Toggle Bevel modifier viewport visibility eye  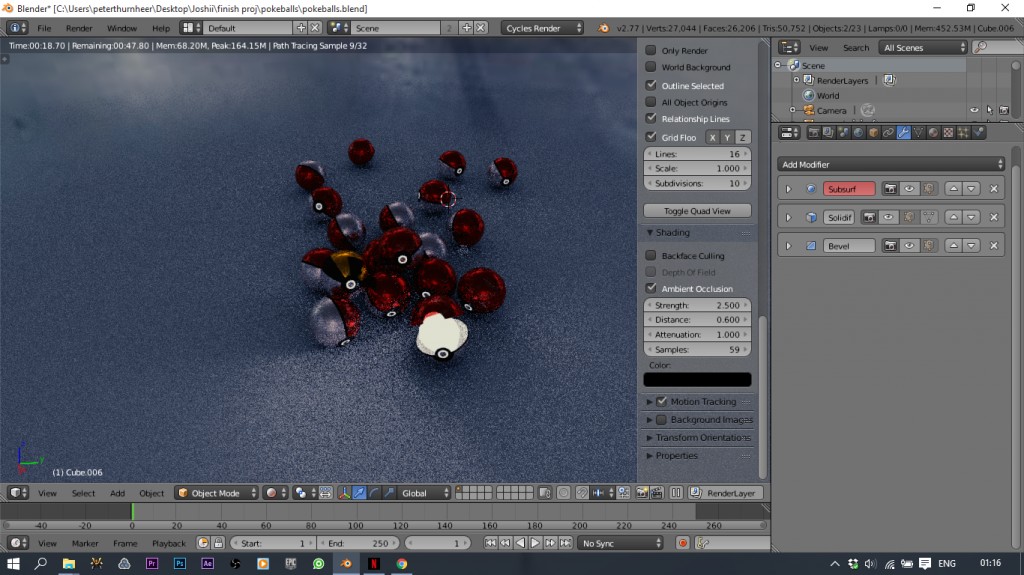909,246
